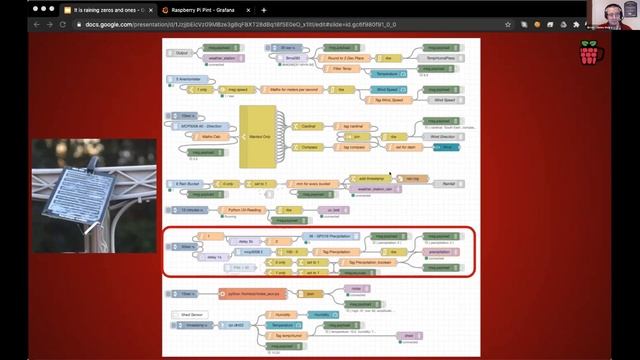
Task: Click the '5 Anemometer' input node
Action: tap(188, 79)
